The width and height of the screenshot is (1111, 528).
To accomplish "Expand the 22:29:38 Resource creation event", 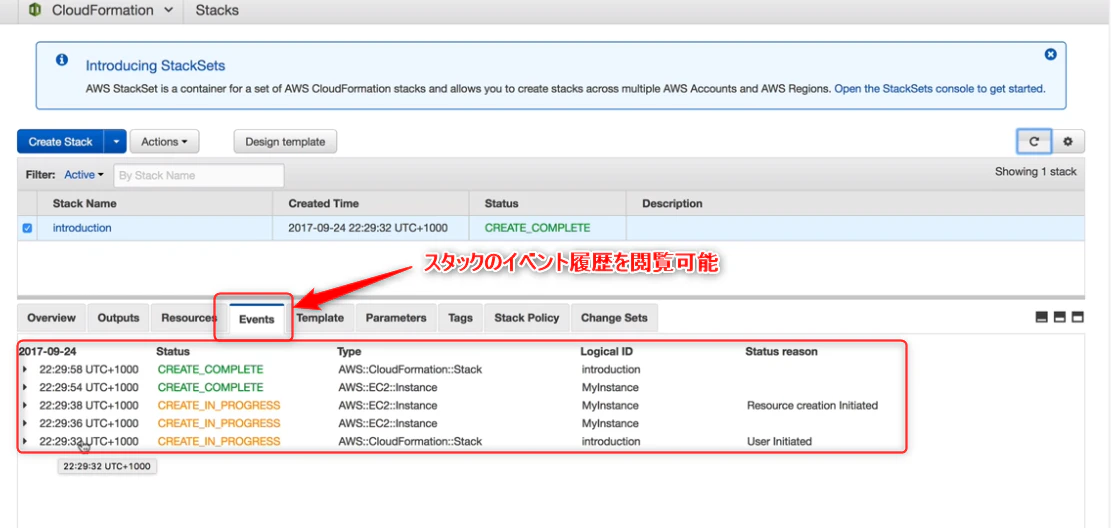I will click(26, 405).
